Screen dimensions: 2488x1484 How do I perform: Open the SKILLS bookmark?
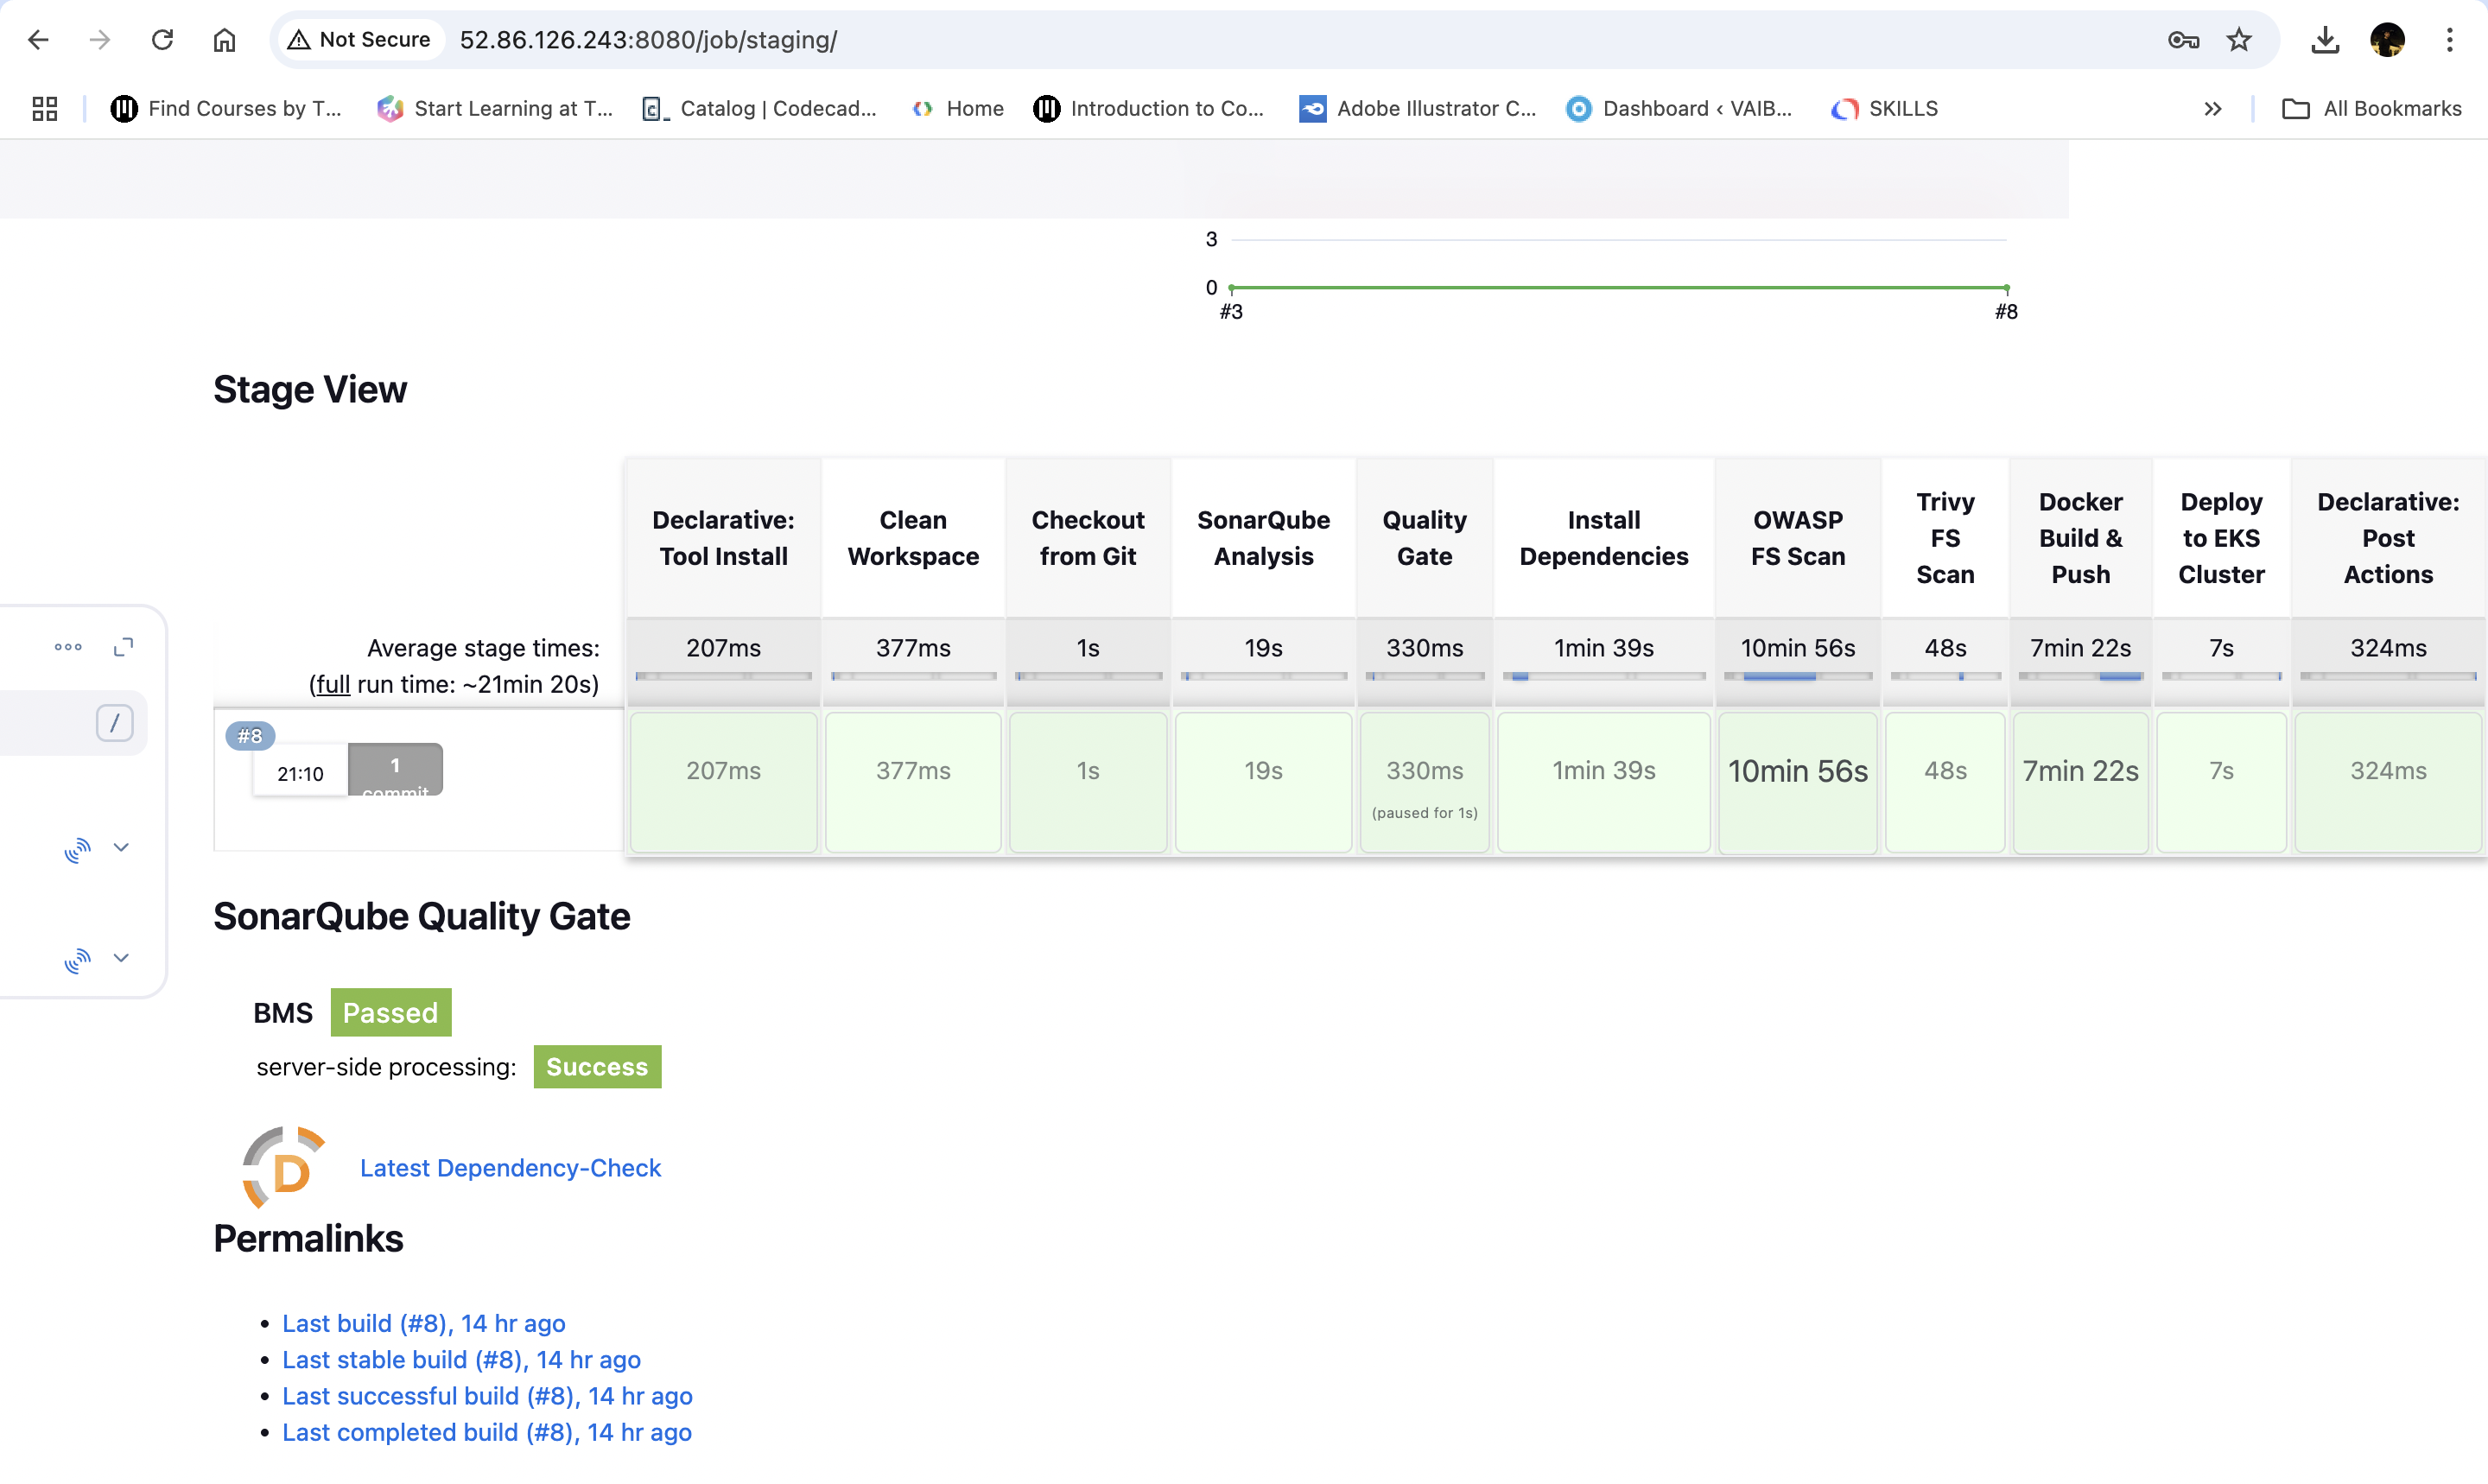(1884, 108)
